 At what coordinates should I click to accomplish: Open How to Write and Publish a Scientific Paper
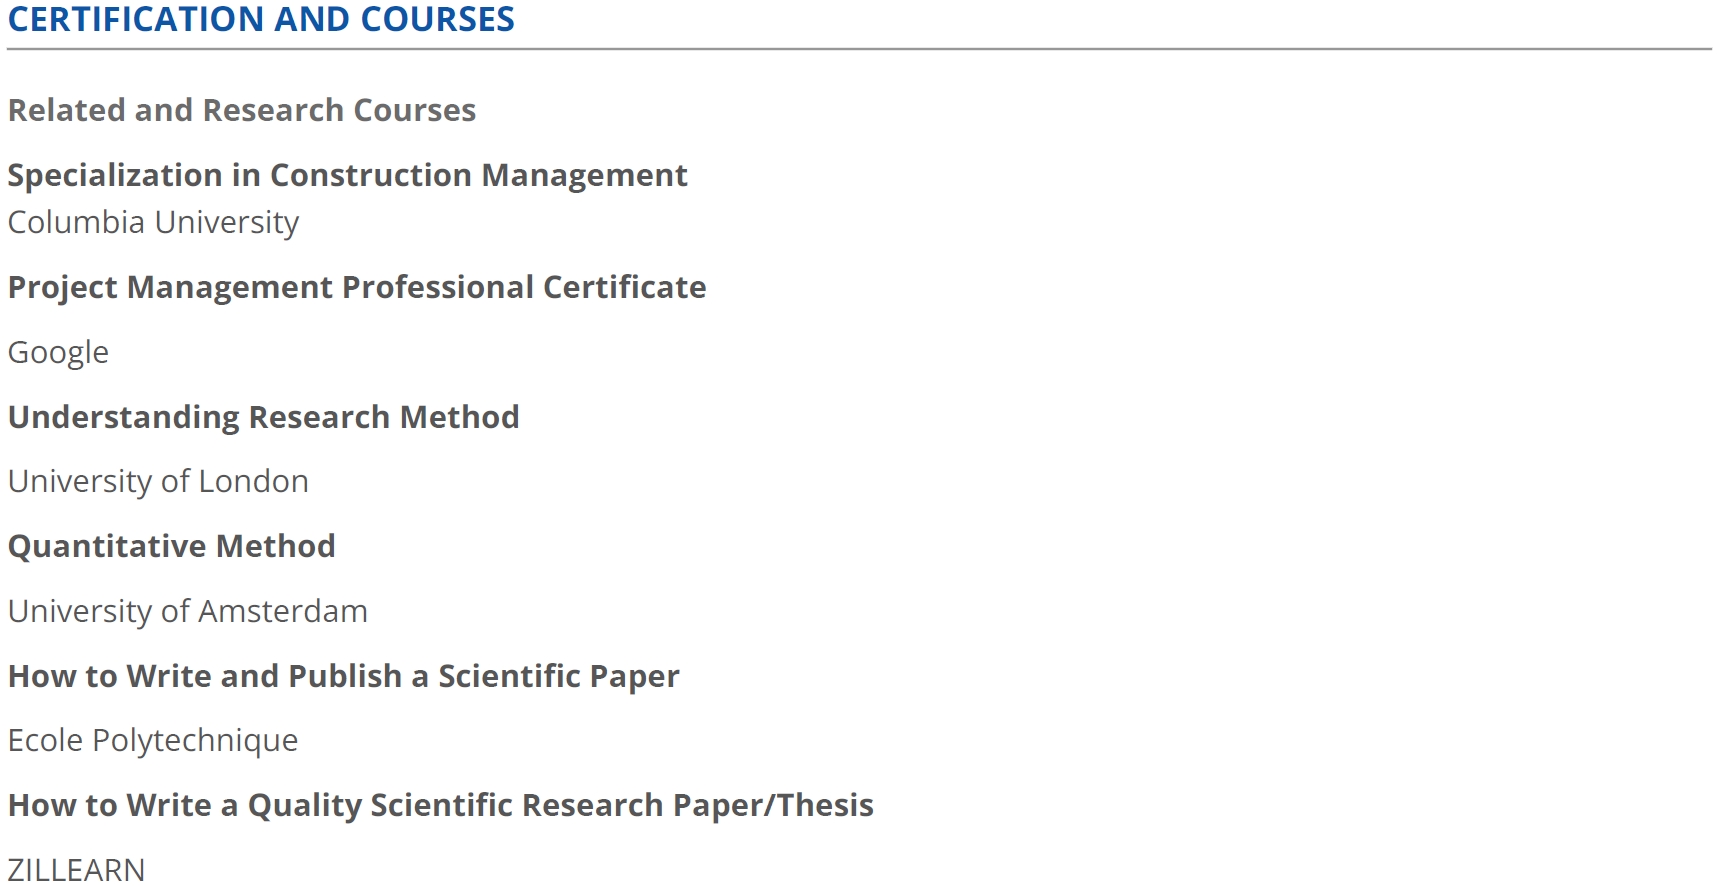343,677
